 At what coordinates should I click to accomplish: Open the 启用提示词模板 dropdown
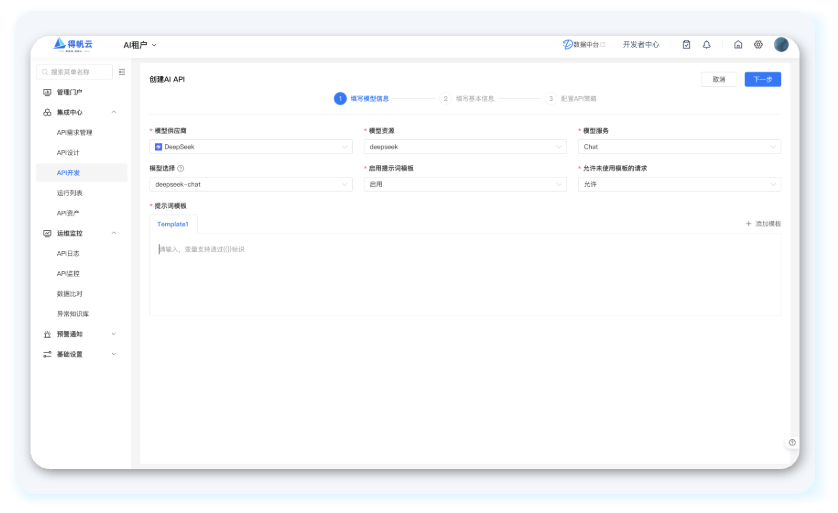point(465,184)
